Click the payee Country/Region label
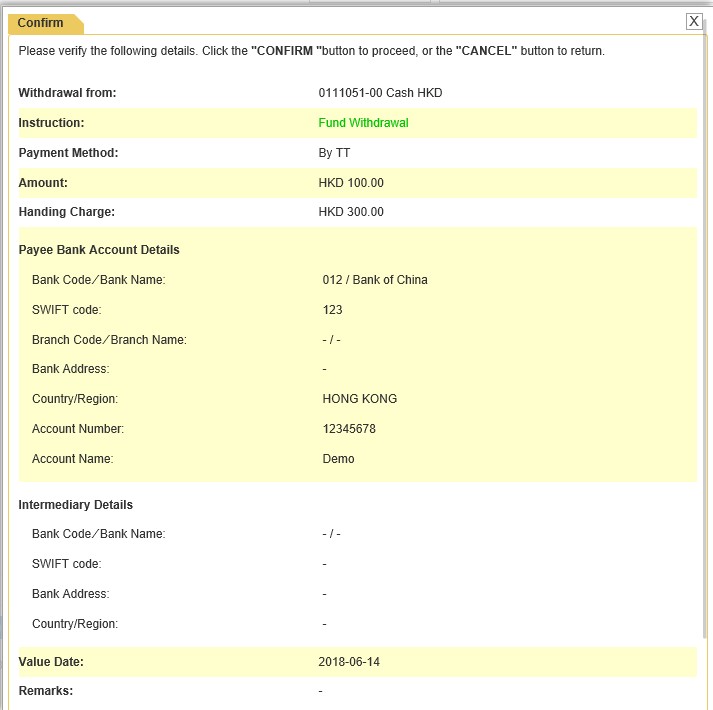The width and height of the screenshot is (713, 710). (x=75, y=399)
